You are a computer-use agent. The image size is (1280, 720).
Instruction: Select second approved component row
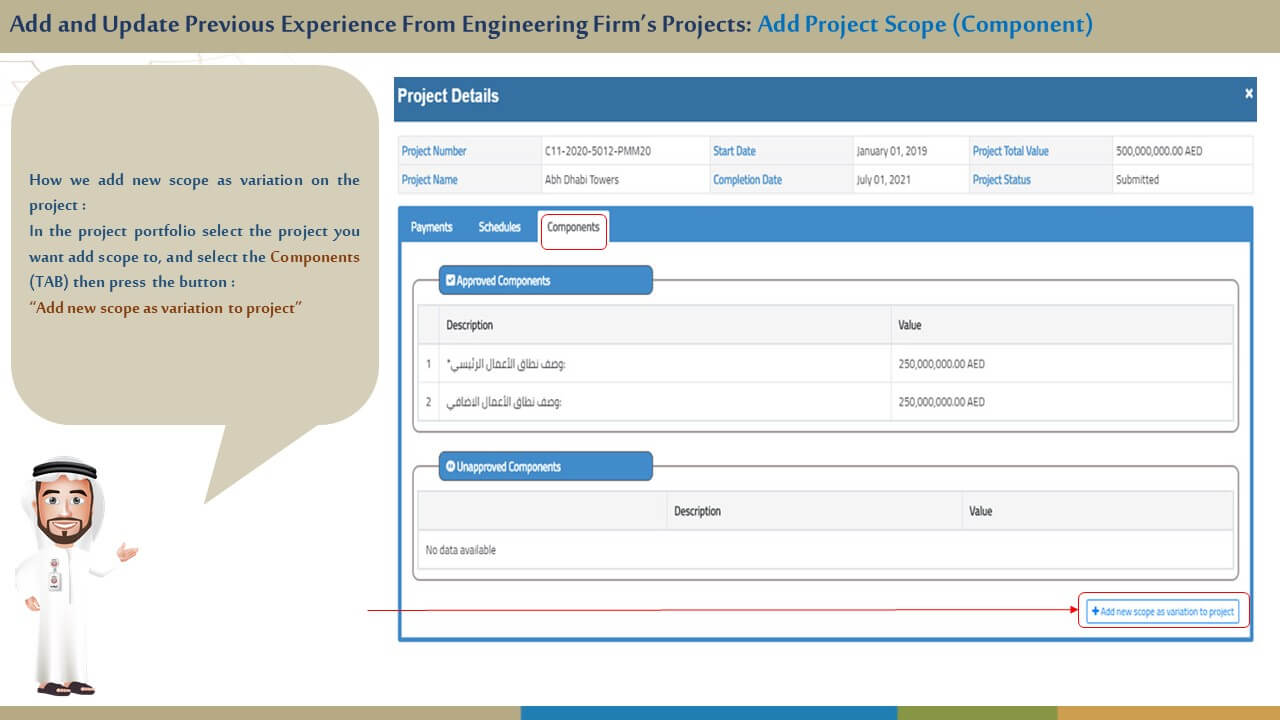tap(660, 402)
